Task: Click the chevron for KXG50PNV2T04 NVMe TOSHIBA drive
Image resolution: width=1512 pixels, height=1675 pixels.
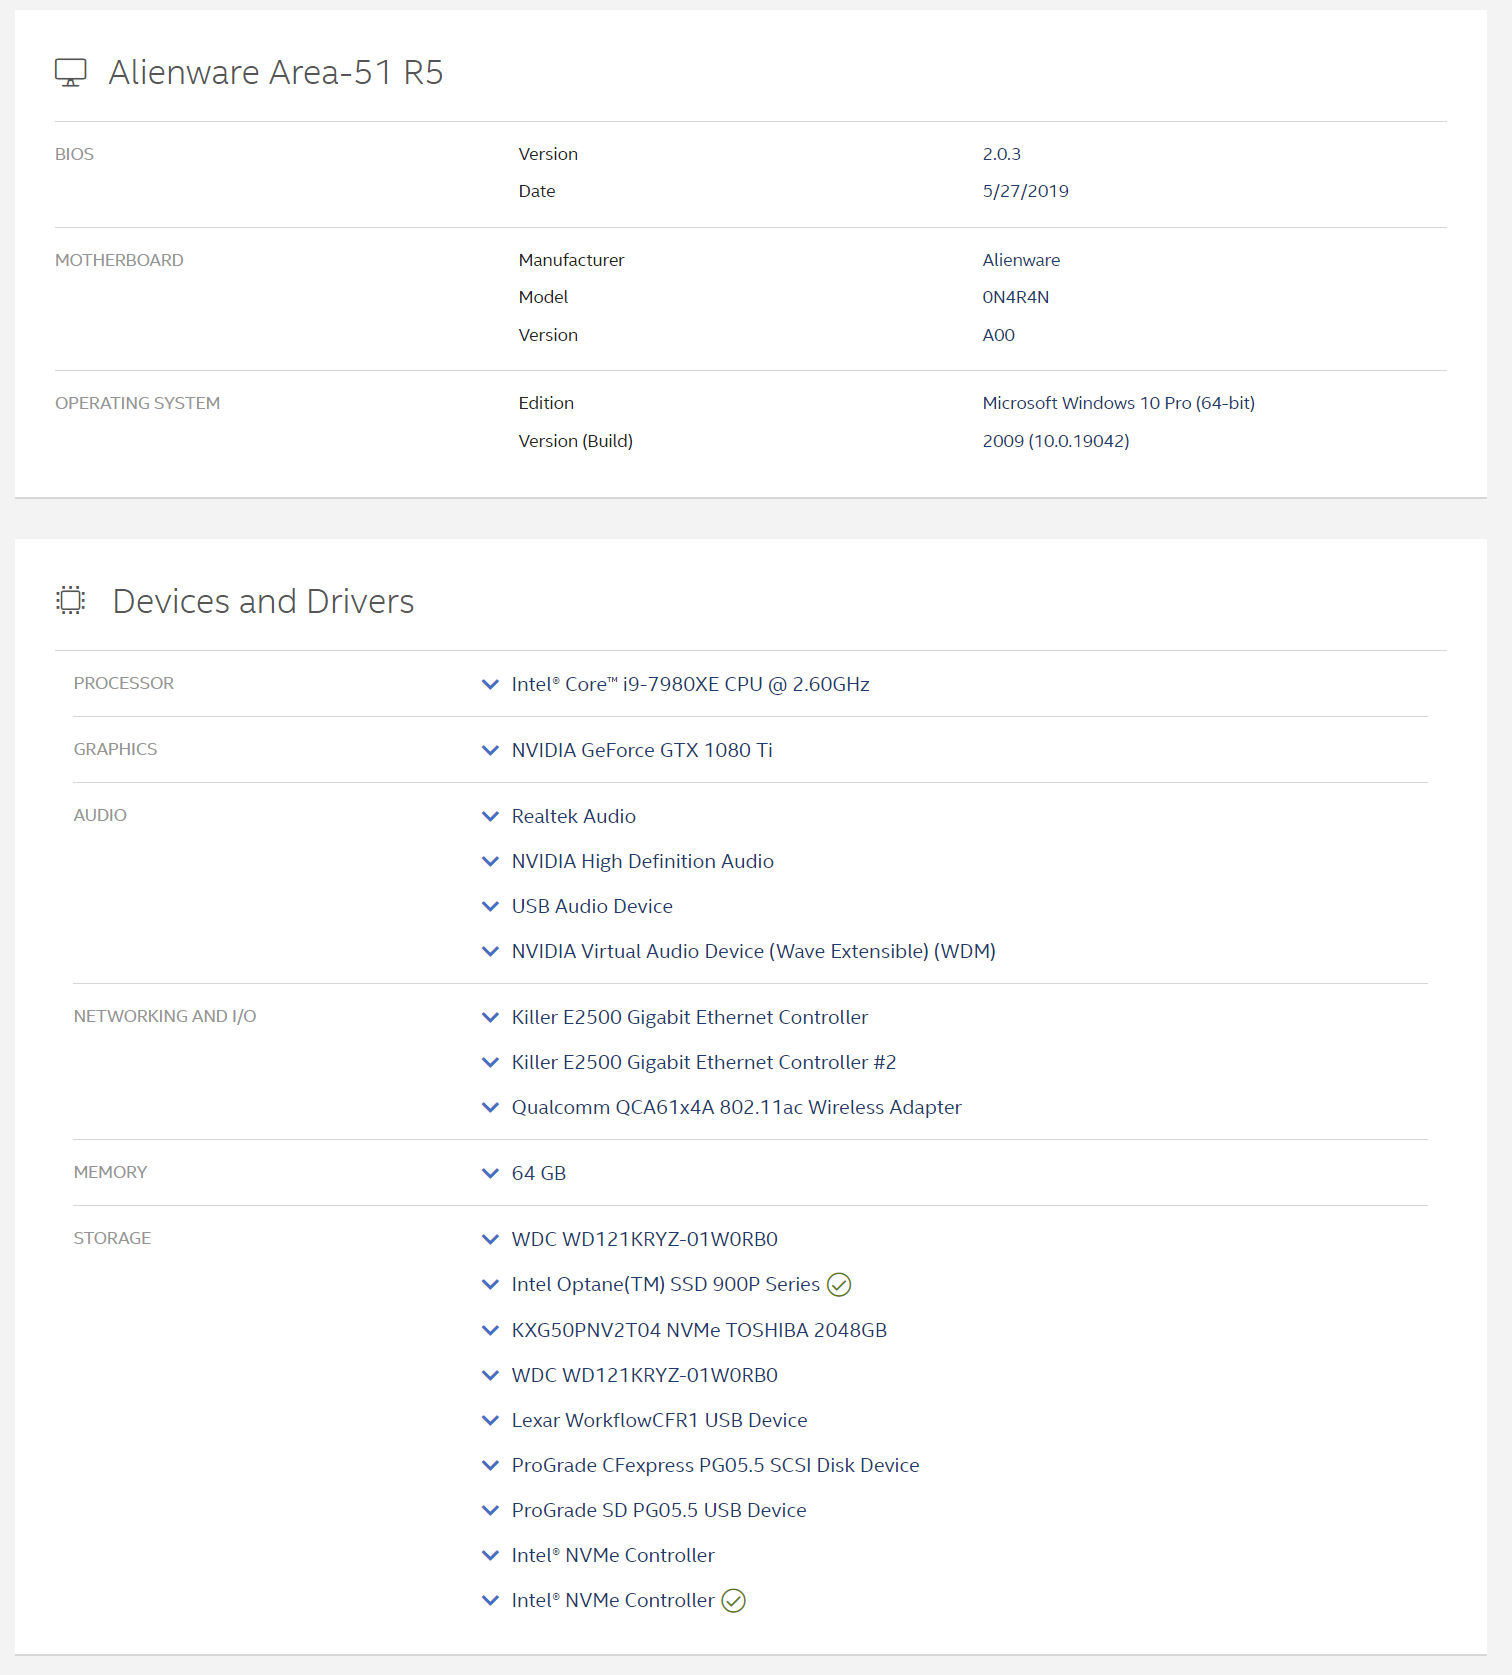Action: point(490,1331)
